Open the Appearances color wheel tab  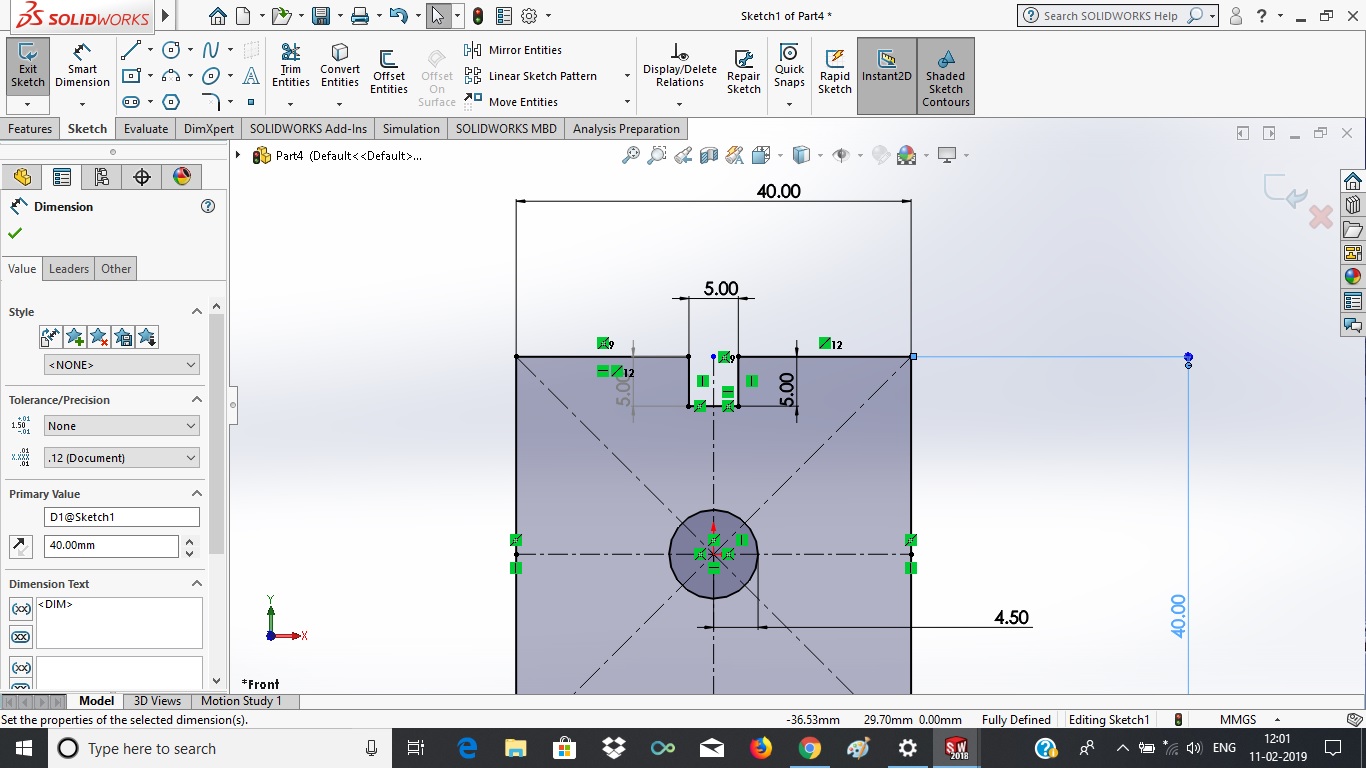(181, 177)
